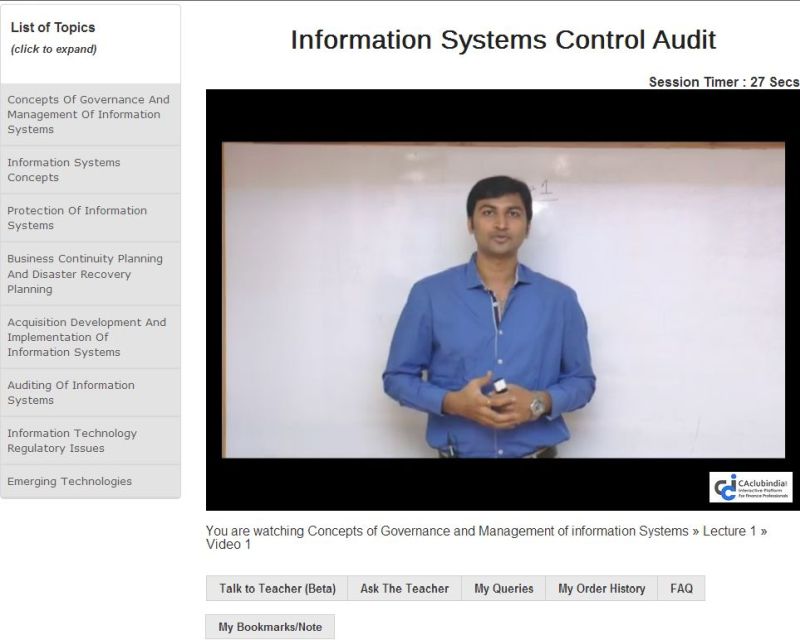Open the Ask The Teacher tab

click(404, 588)
